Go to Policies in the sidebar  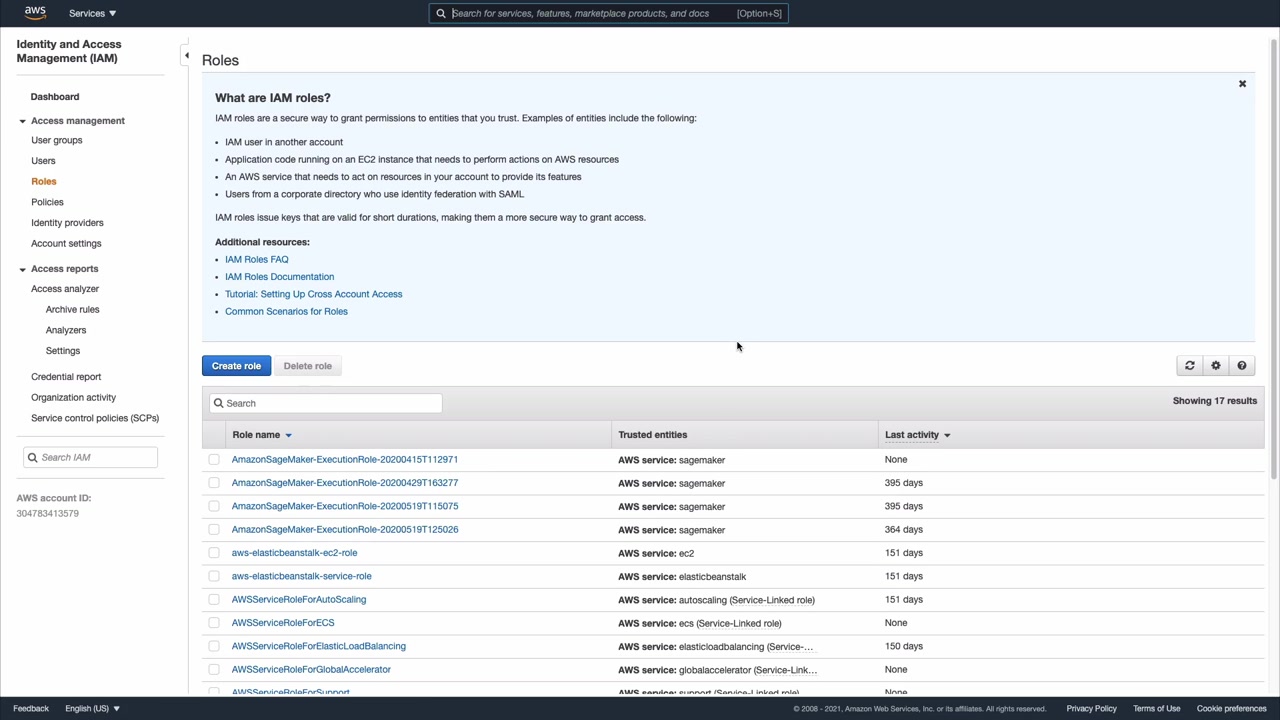click(x=47, y=202)
